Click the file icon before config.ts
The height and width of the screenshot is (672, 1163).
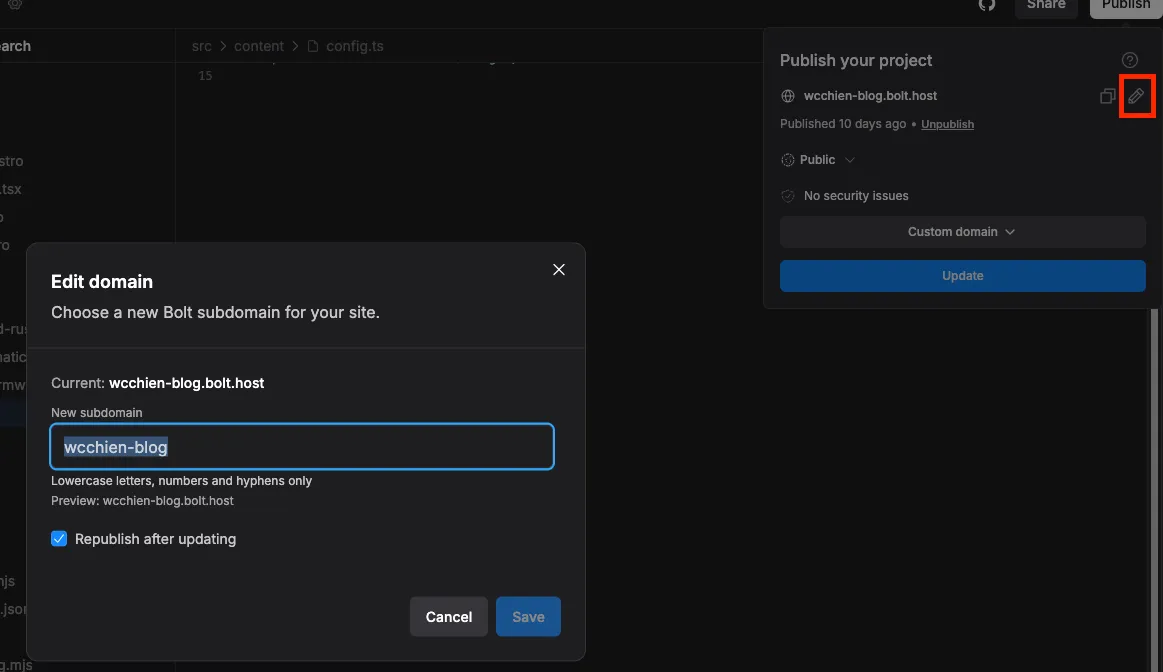tap(313, 46)
